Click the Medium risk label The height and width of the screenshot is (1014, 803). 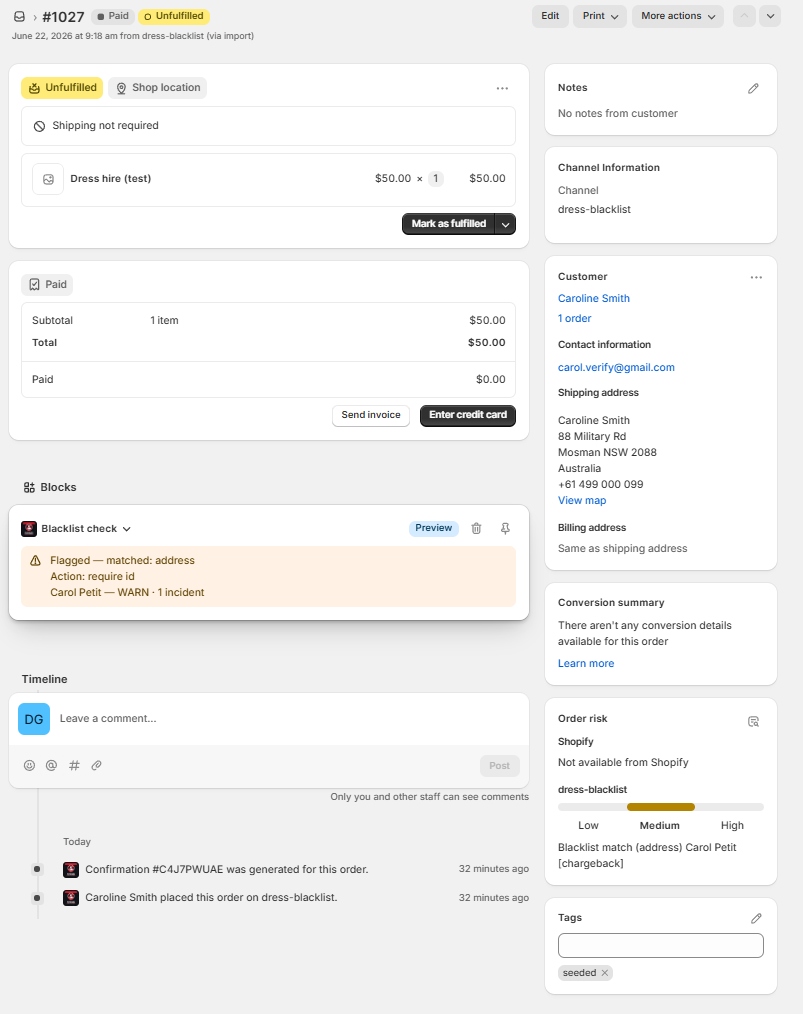point(659,826)
